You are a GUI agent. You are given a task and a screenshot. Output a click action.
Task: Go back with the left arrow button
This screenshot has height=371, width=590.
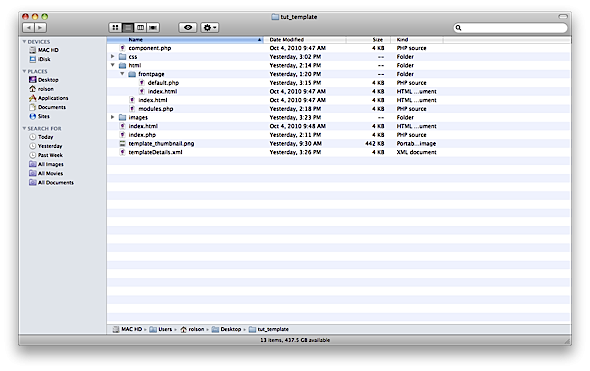click(29, 27)
